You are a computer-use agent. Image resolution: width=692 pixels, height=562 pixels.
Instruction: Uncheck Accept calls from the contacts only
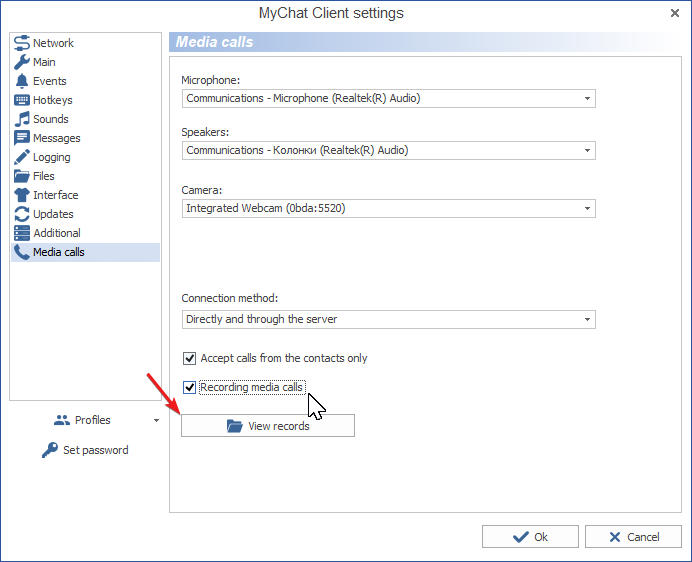(190, 358)
